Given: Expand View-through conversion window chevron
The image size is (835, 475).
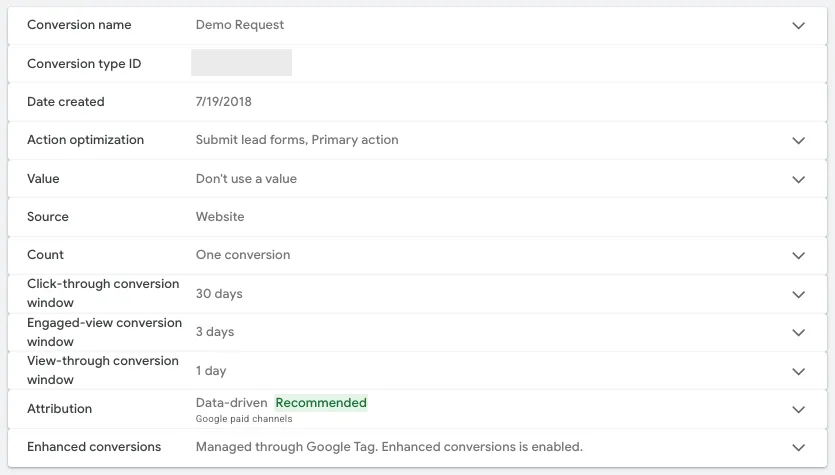Looking at the screenshot, I should (798, 371).
